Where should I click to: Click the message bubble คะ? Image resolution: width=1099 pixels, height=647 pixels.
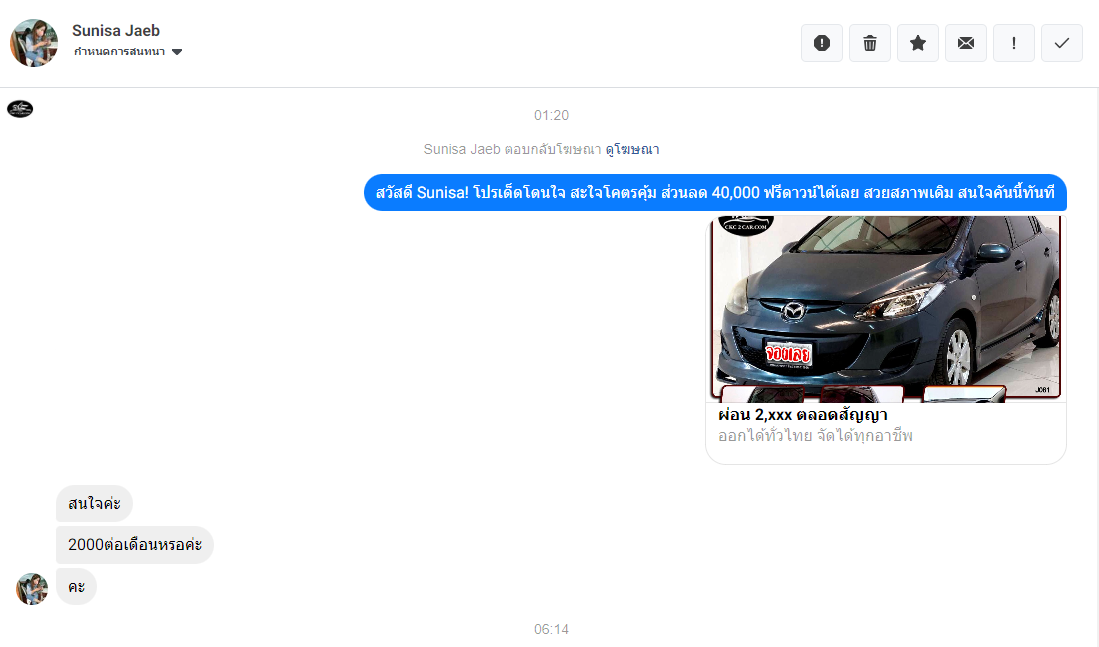(76, 587)
